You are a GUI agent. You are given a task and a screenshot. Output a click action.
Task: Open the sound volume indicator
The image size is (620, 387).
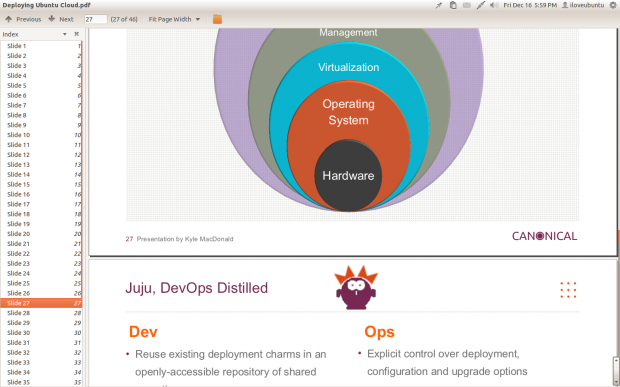point(494,5)
